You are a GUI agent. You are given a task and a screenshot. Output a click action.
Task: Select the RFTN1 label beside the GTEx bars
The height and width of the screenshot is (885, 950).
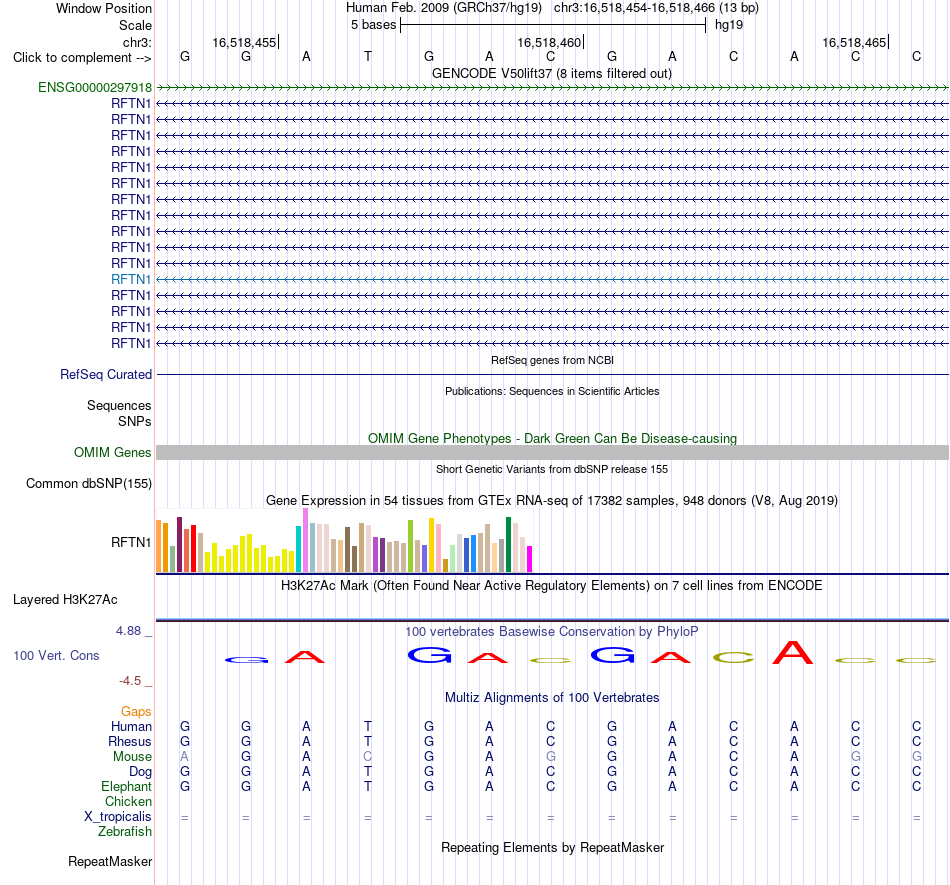click(x=131, y=542)
